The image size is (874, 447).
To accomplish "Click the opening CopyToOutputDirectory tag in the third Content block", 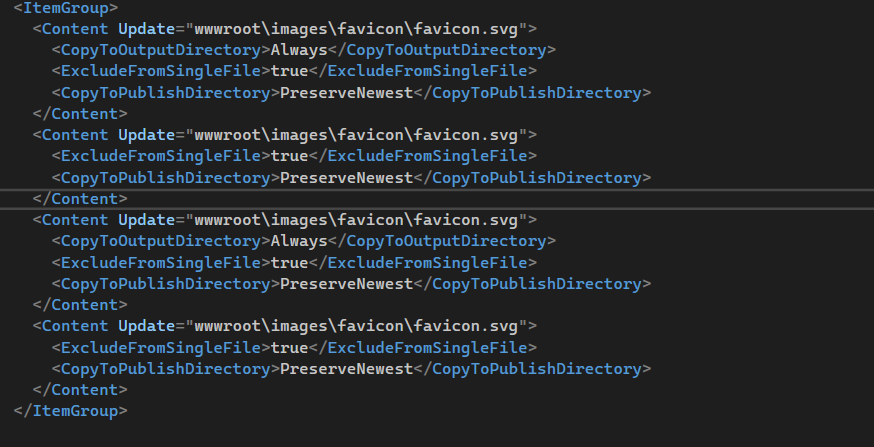I will pos(161,241).
